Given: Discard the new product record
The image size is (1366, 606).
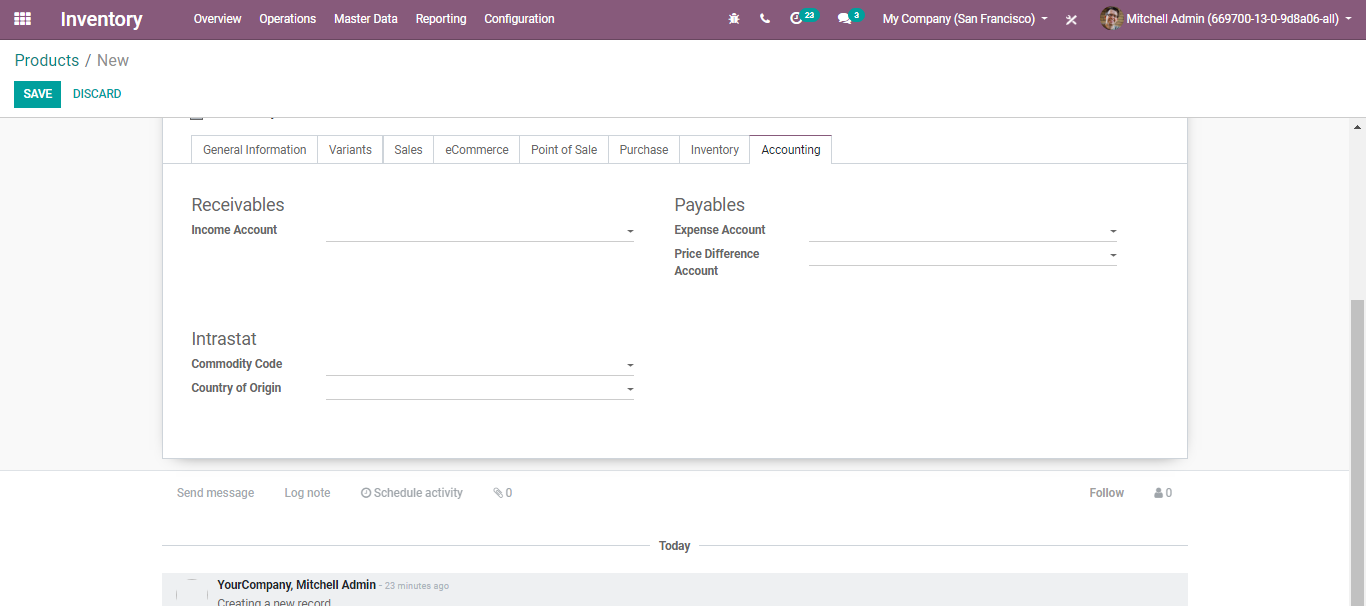Looking at the screenshot, I should (97, 94).
